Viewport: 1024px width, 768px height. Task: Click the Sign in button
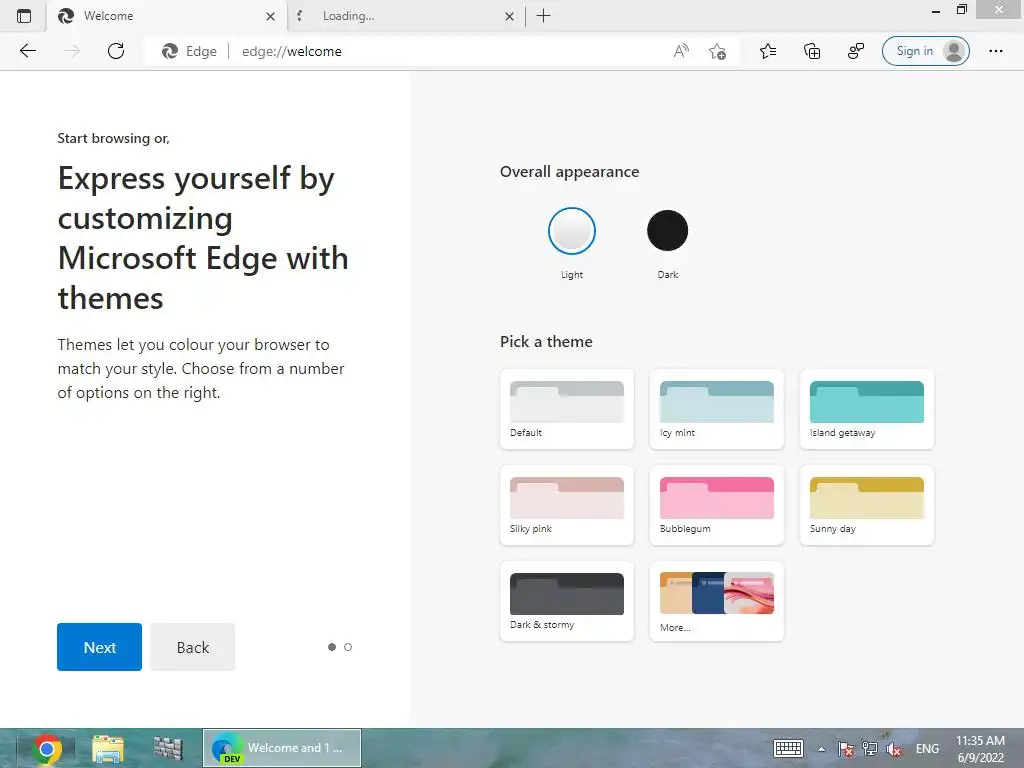click(925, 51)
